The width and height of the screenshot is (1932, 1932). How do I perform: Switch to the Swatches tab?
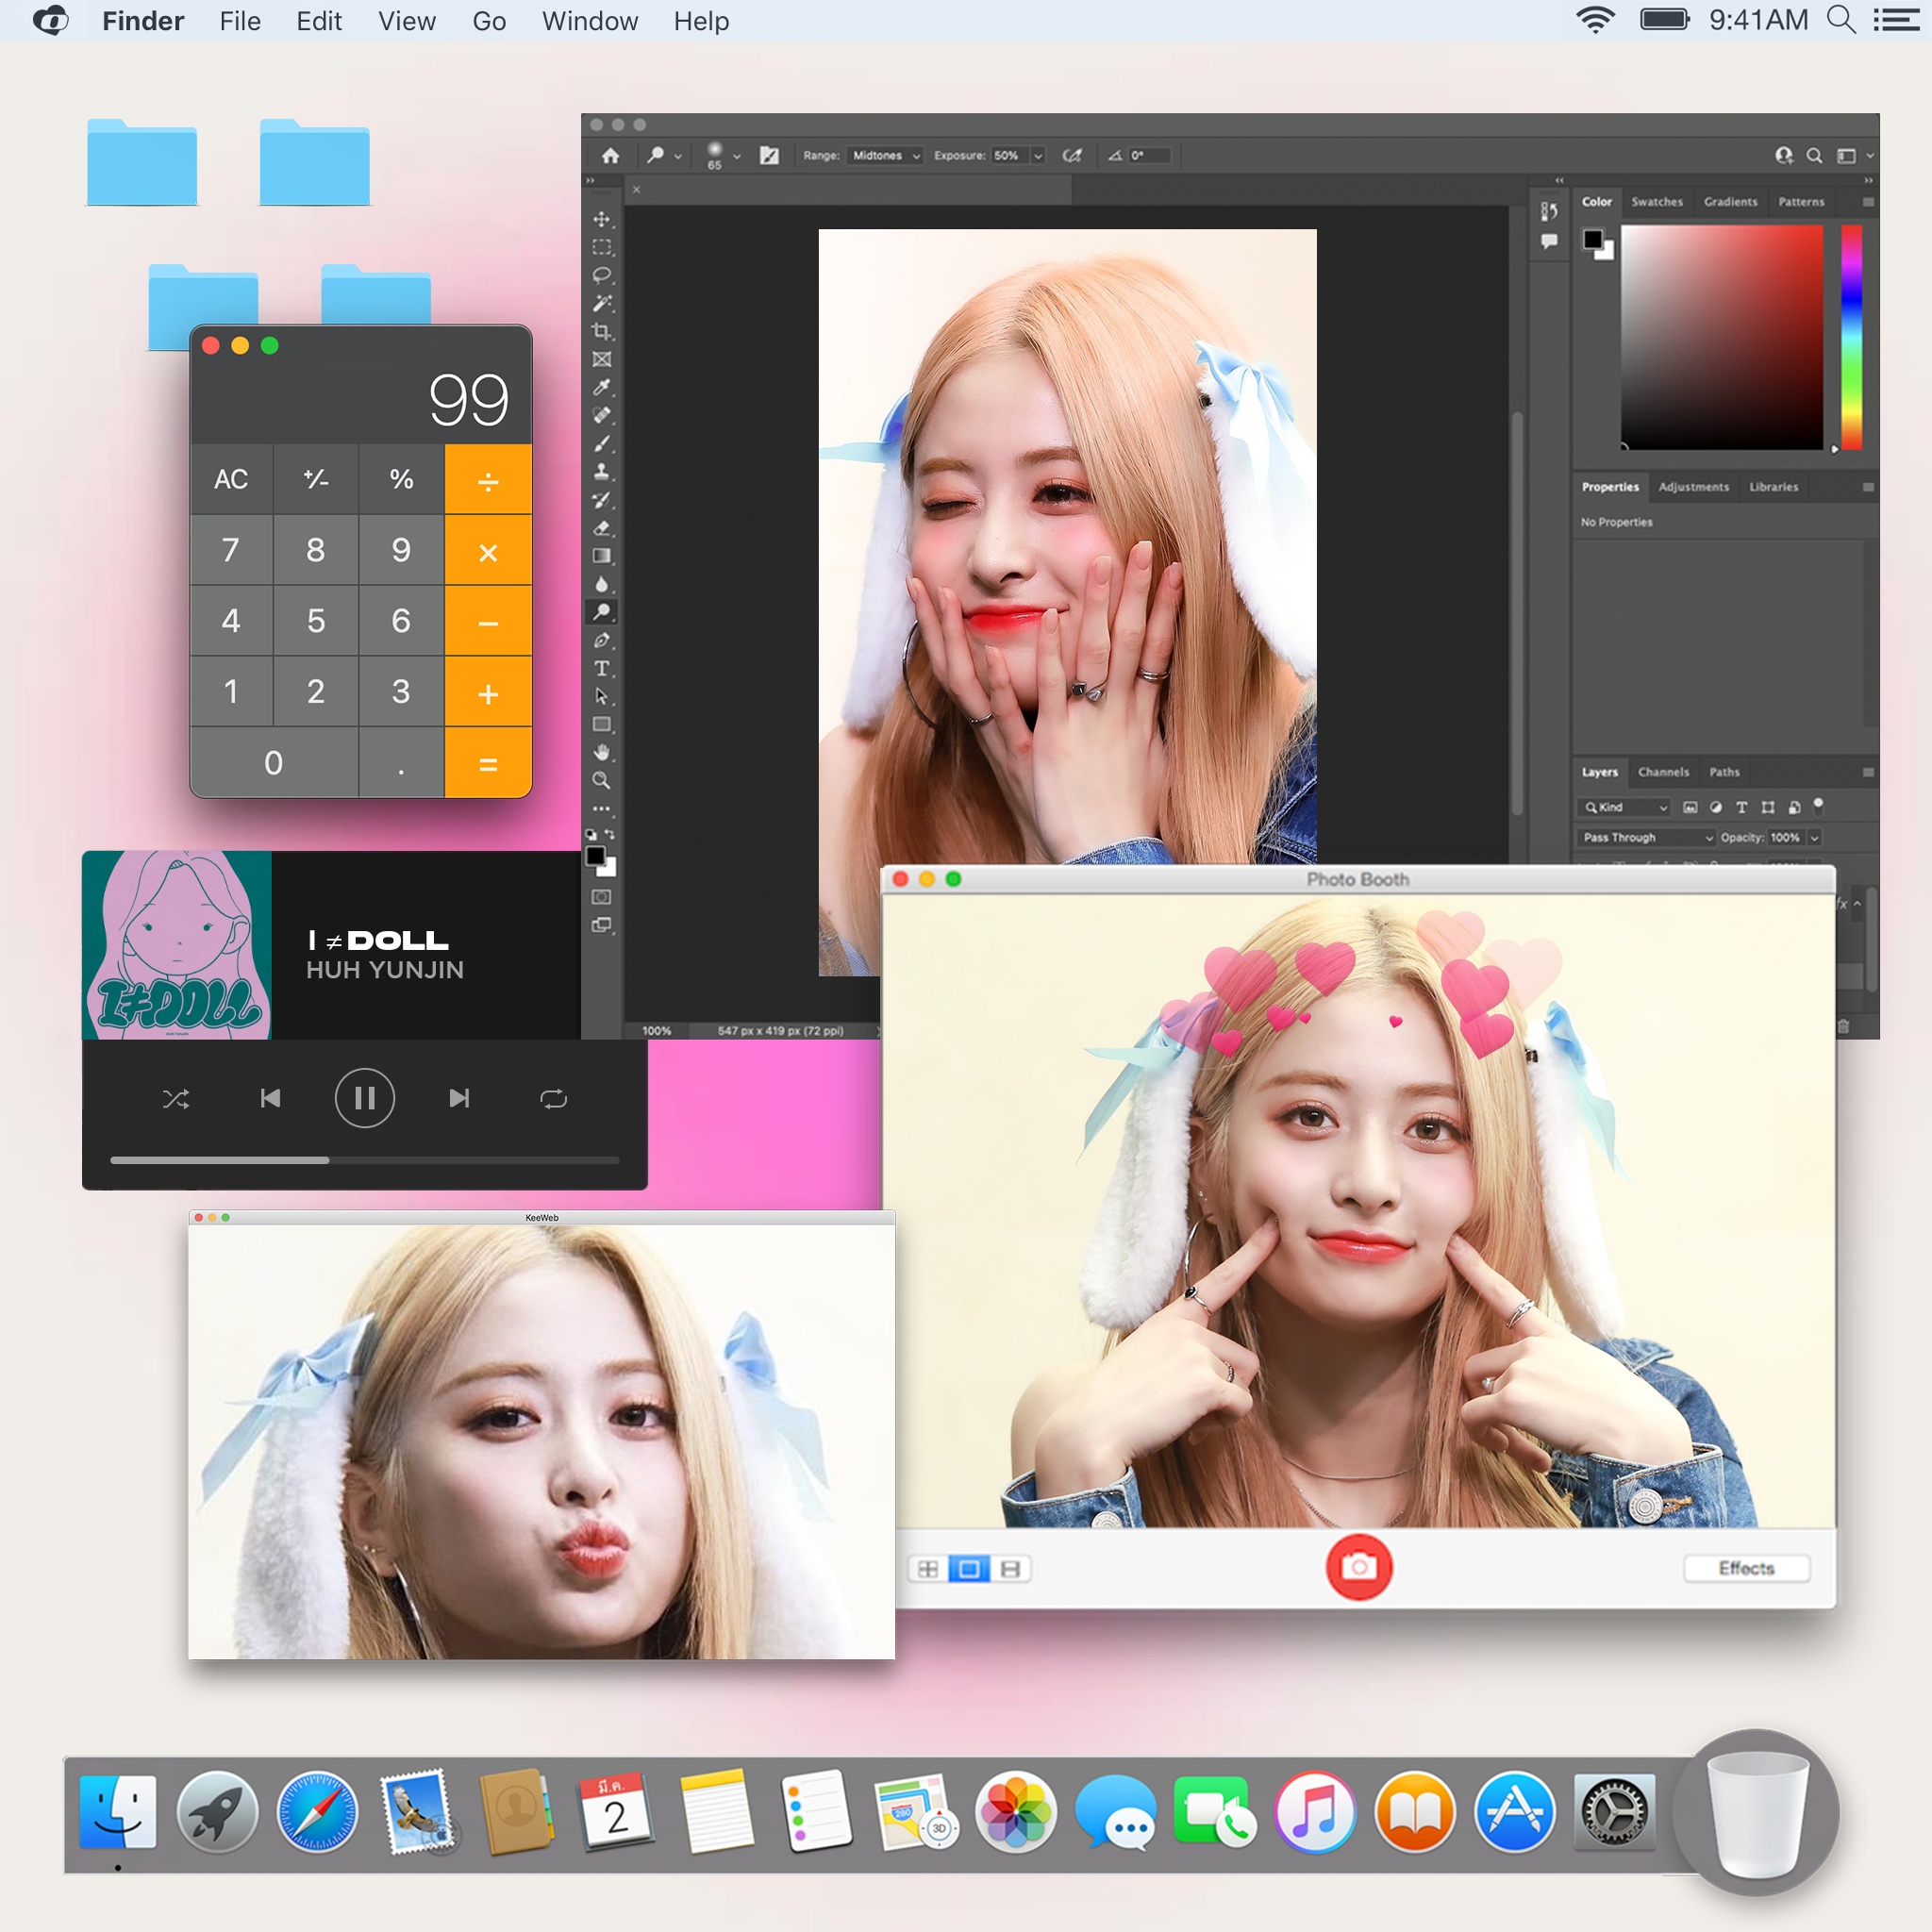point(1656,202)
